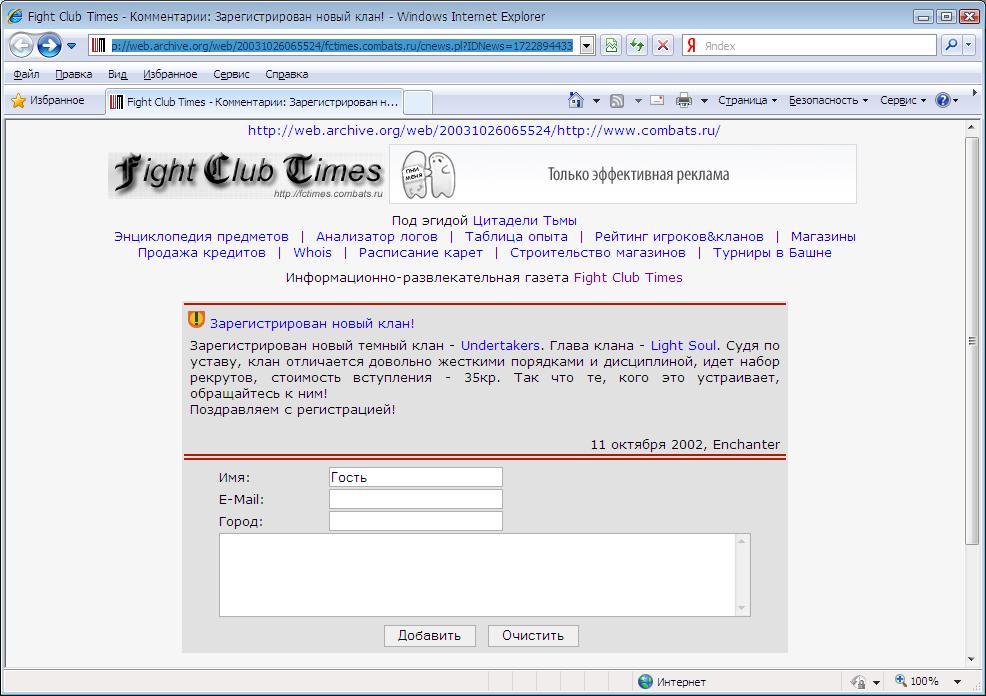This screenshot has height=696, width=986.
Task: Click the page vertical scrollbar
Action: [x=972, y=340]
